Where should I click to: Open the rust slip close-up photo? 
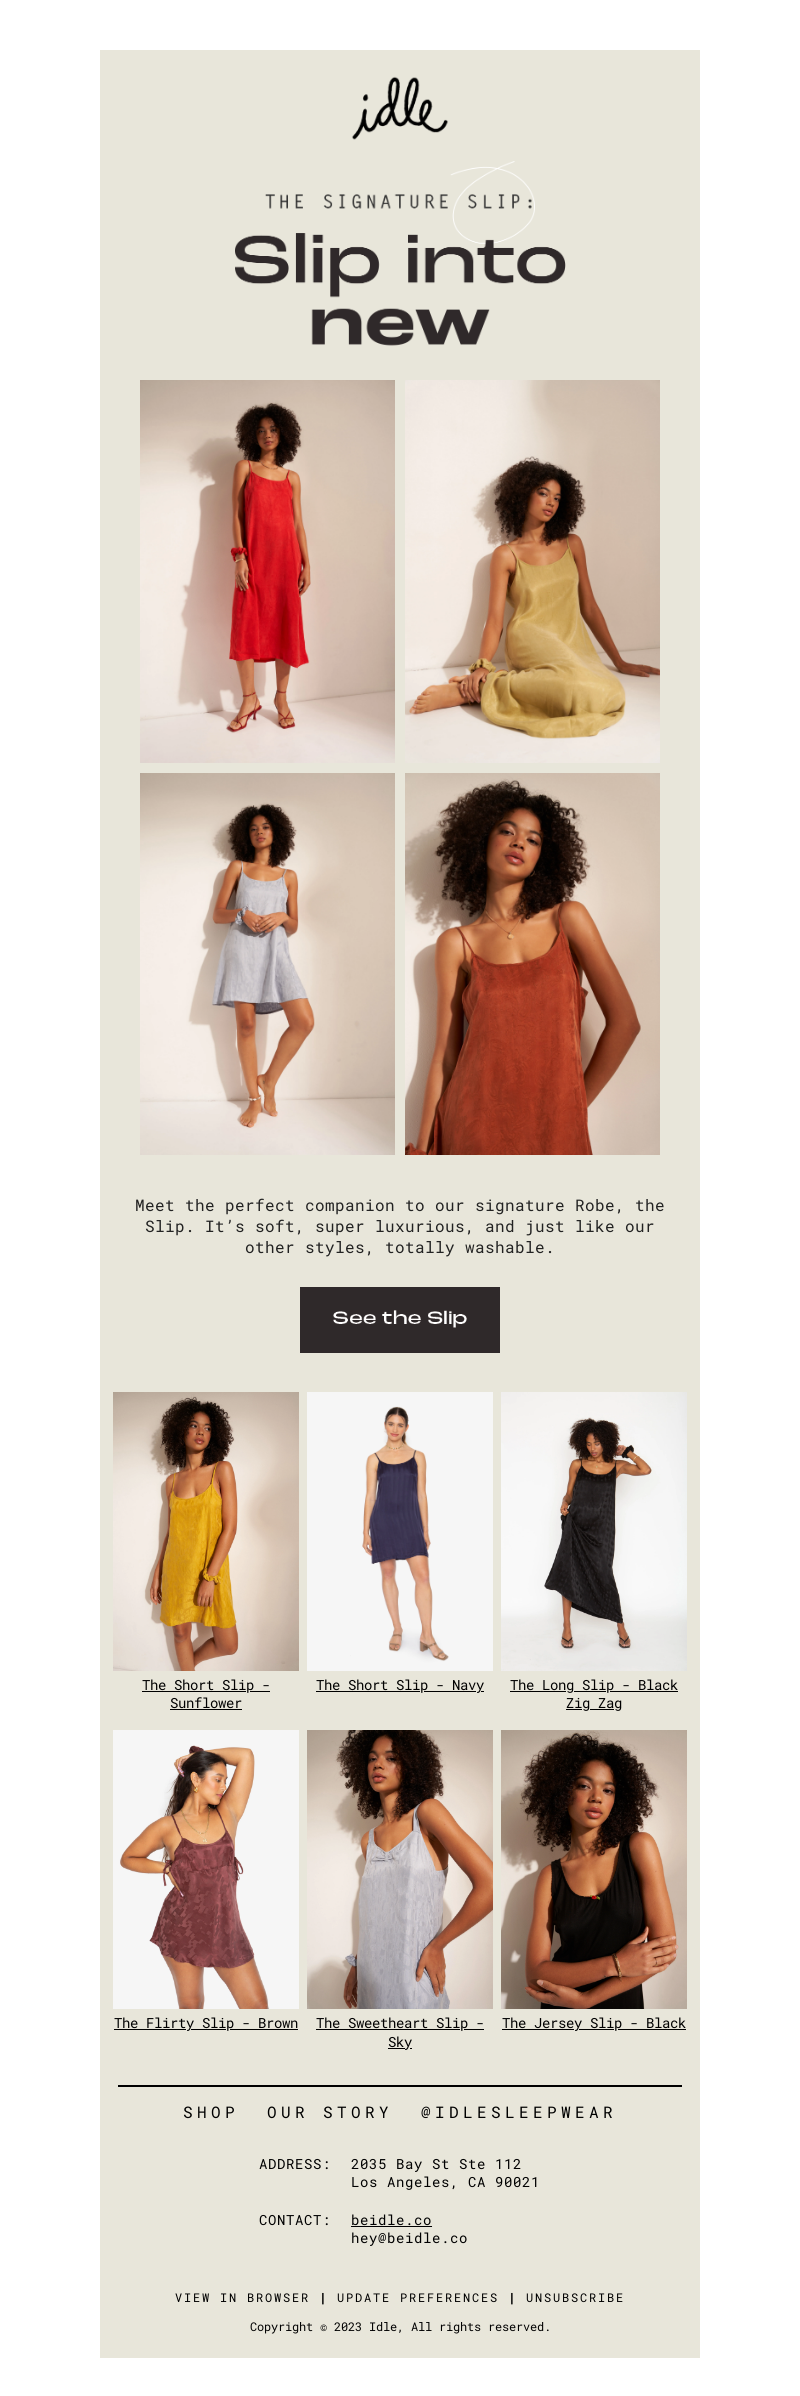point(532,964)
